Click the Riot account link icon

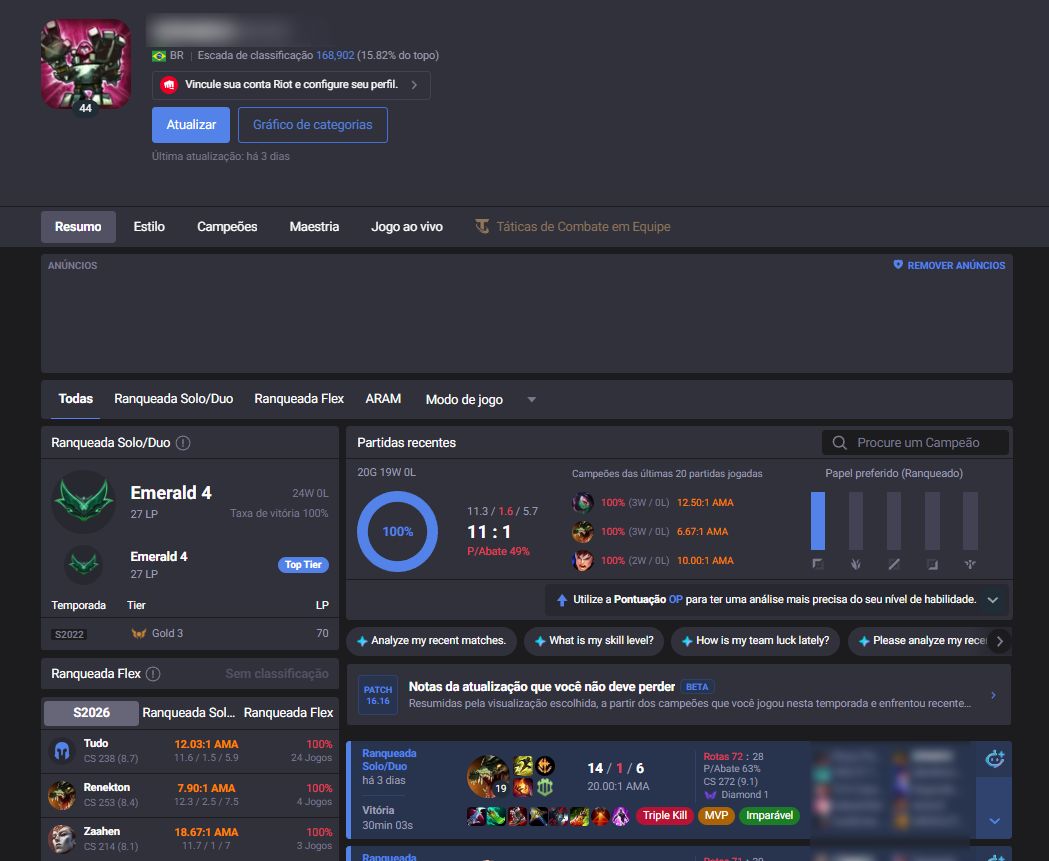coord(169,85)
